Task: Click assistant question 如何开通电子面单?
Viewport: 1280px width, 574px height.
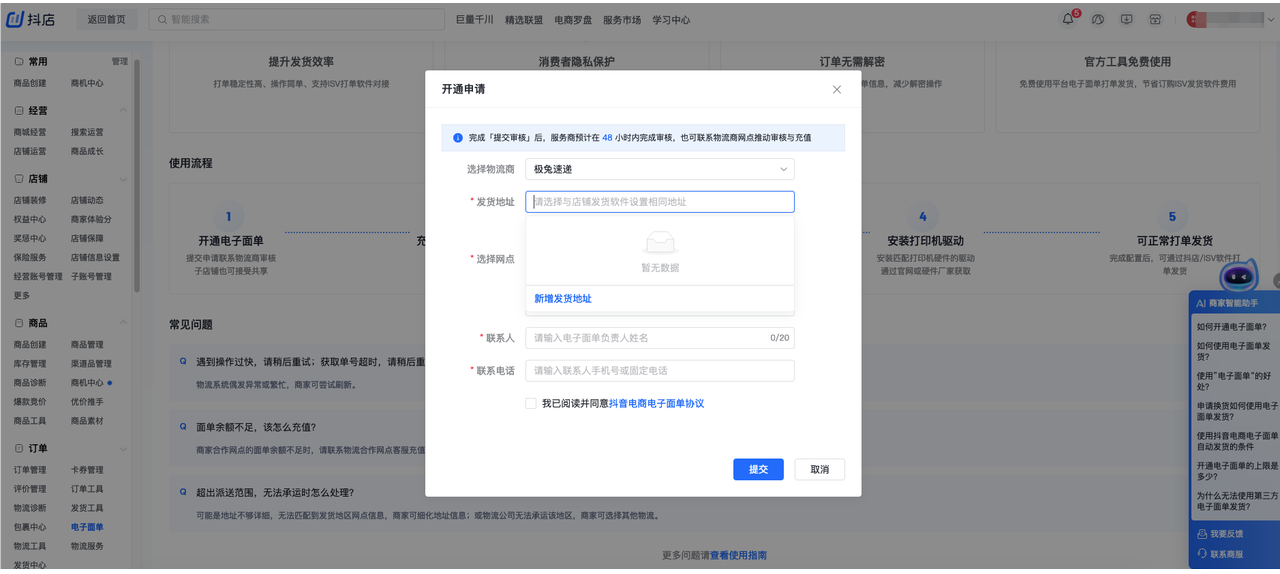Action: tap(1232, 326)
